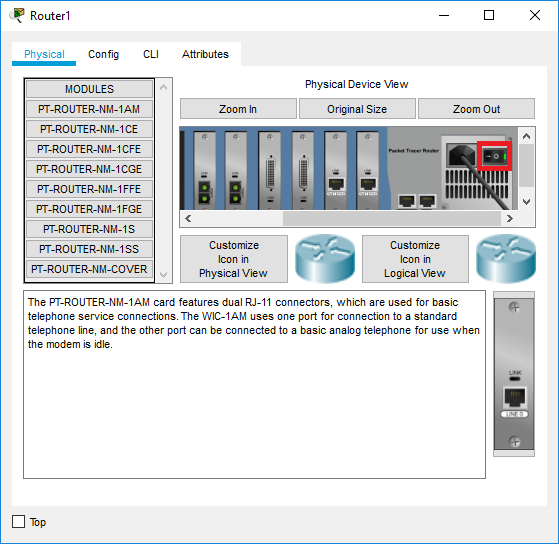The image size is (559, 544).
Task: Click the first serial port module slot
Action: click(x=270, y=170)
